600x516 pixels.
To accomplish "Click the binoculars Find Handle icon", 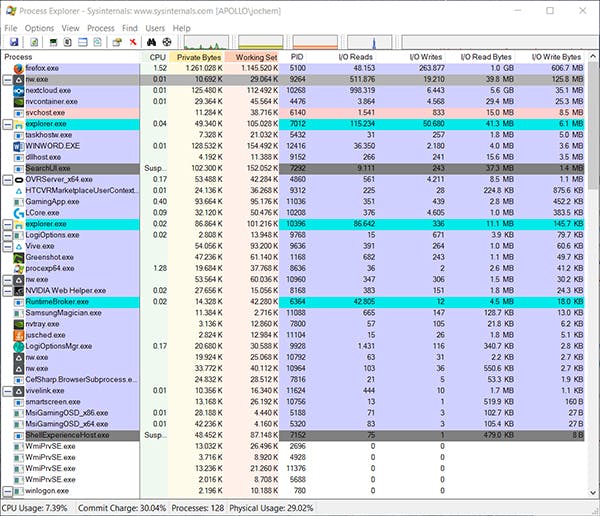I will 152,42.
